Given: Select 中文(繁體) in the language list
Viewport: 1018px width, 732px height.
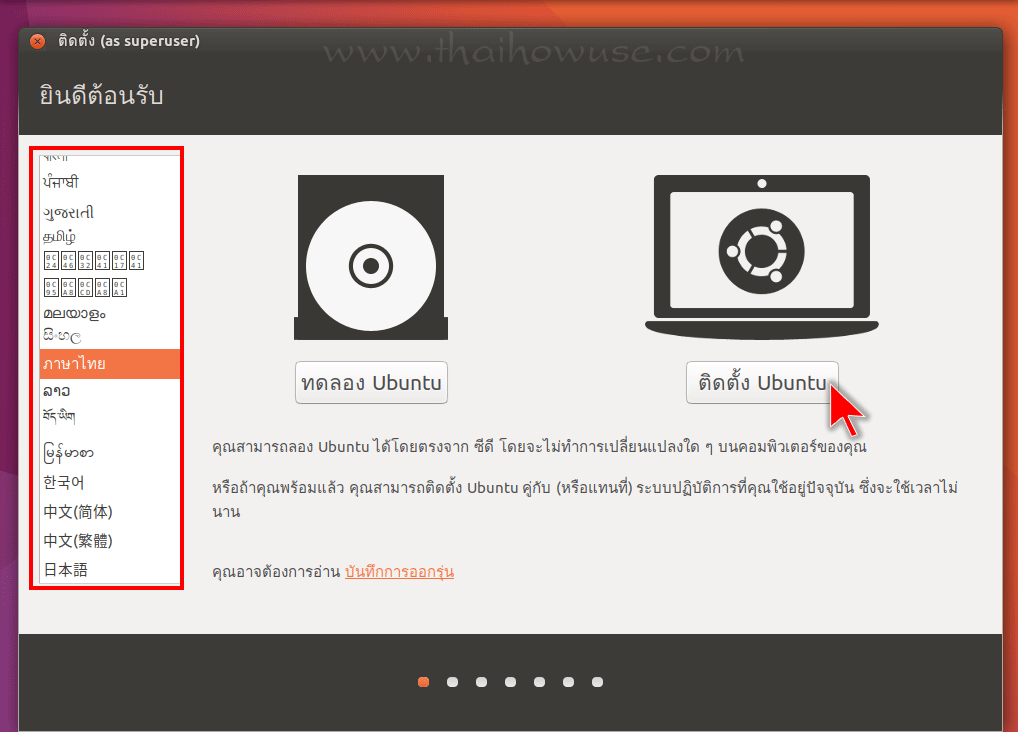Looking at the screenshot, I should click(x=110, y=540).
